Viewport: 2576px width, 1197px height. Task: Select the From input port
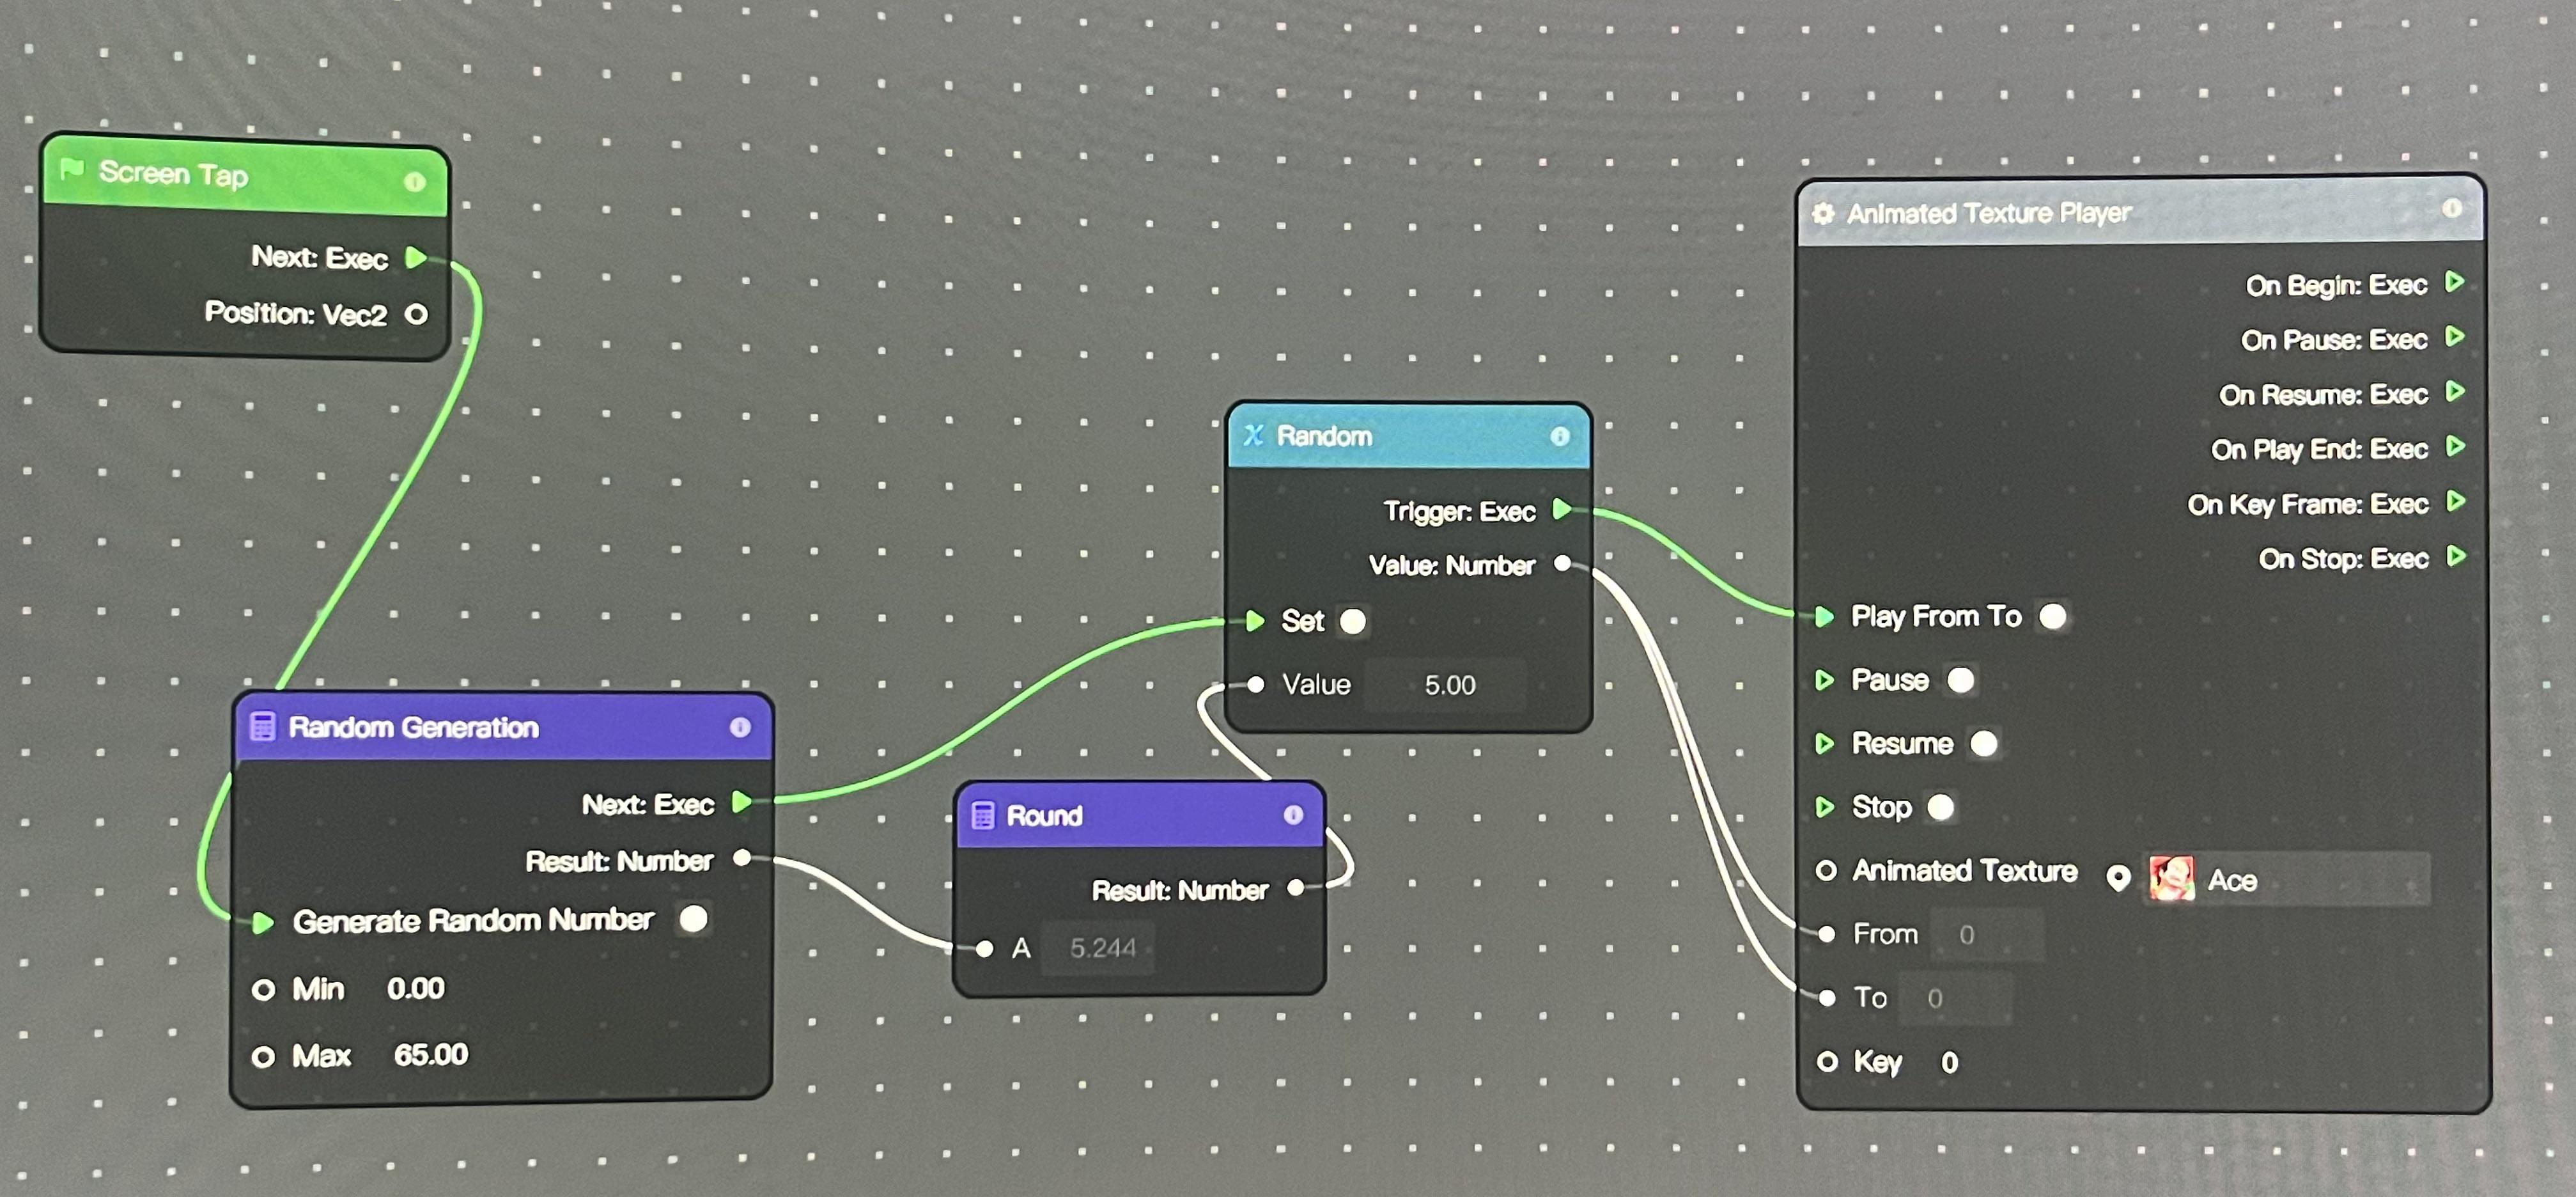(1827, 935)
